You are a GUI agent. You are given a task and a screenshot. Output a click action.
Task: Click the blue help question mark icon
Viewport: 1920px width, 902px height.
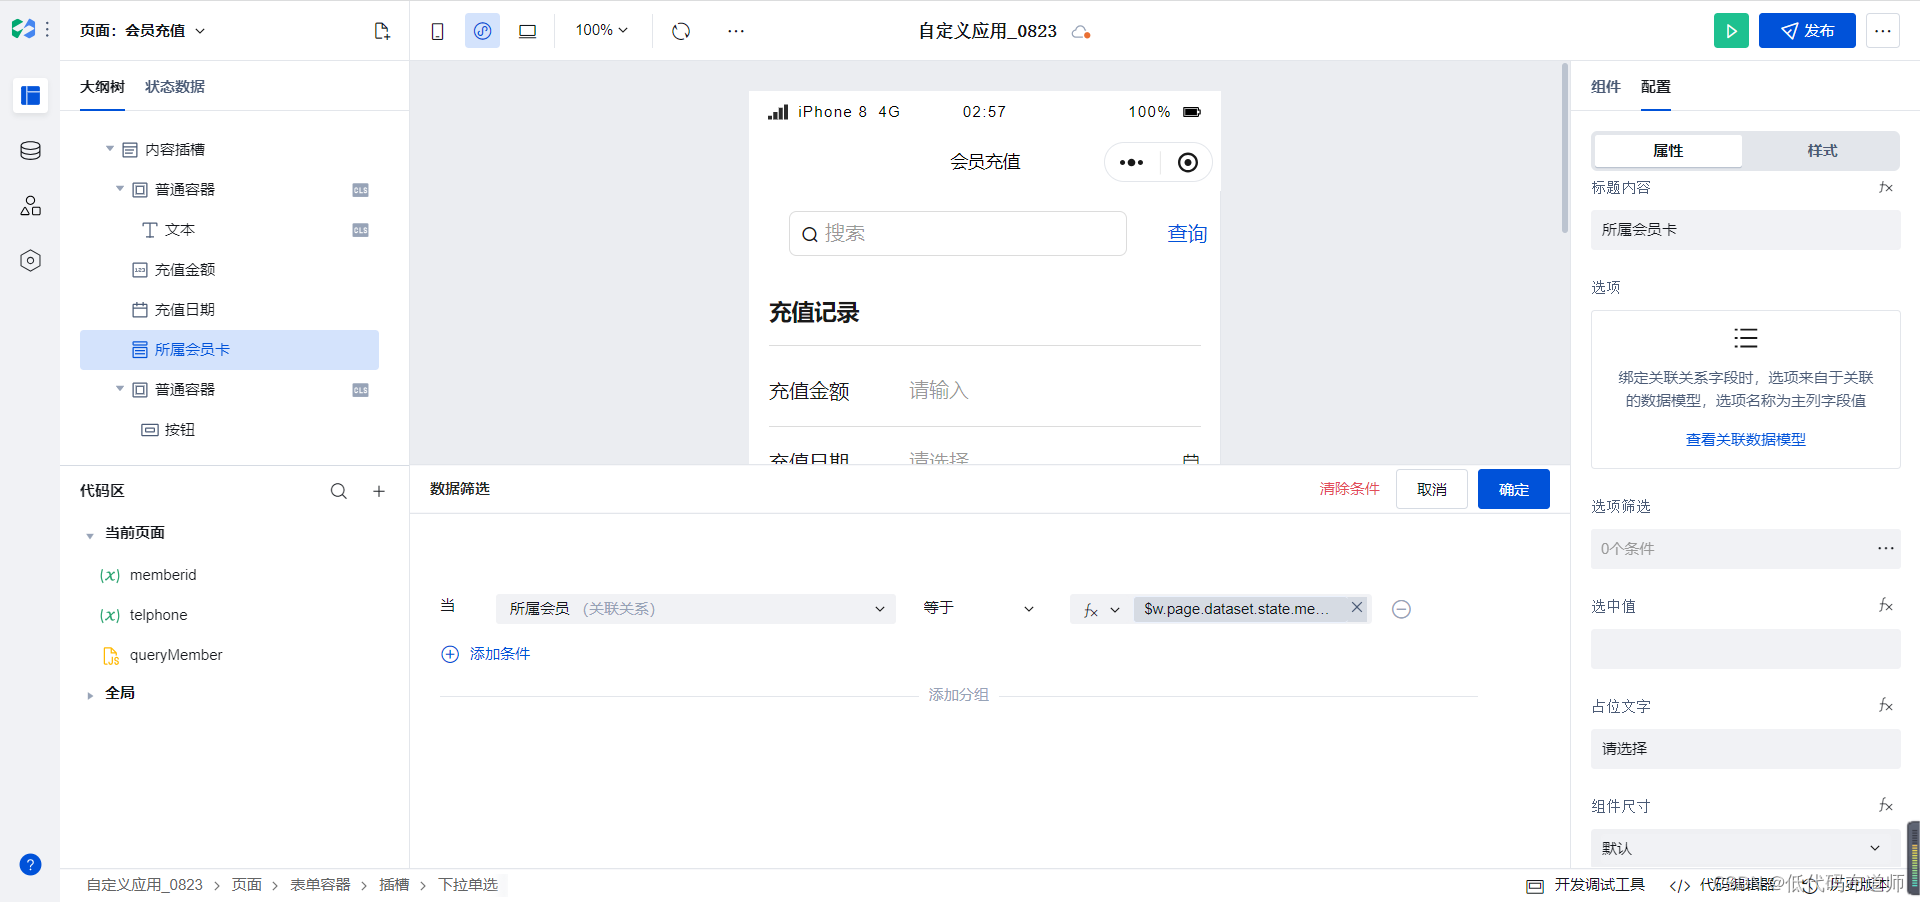point(30,865)
